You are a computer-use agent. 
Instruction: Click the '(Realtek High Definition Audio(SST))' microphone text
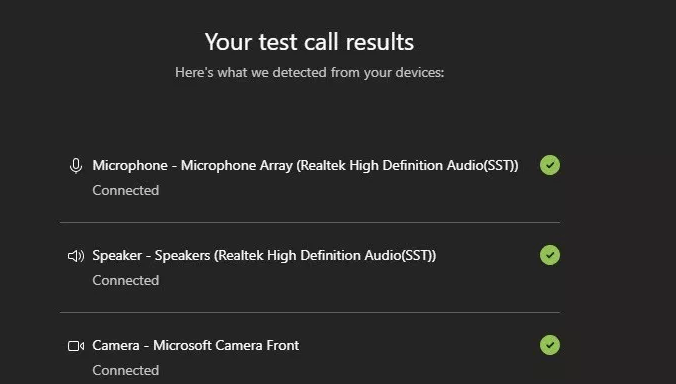click(407, 165)
